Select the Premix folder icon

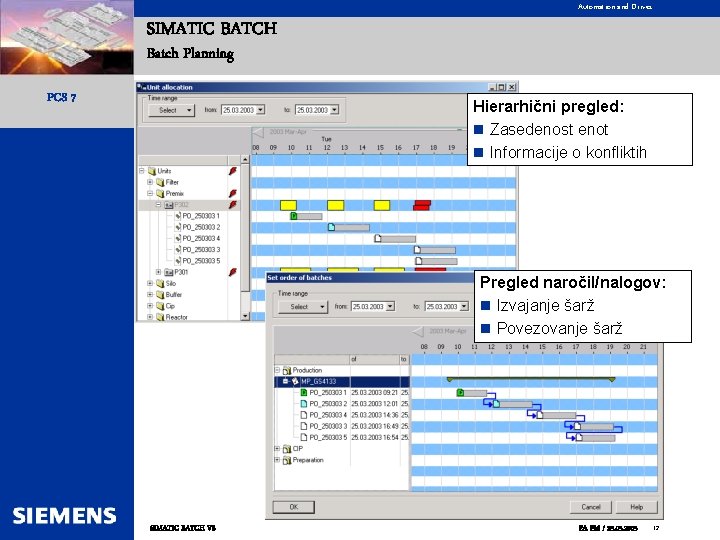click(x=160, y=193)
